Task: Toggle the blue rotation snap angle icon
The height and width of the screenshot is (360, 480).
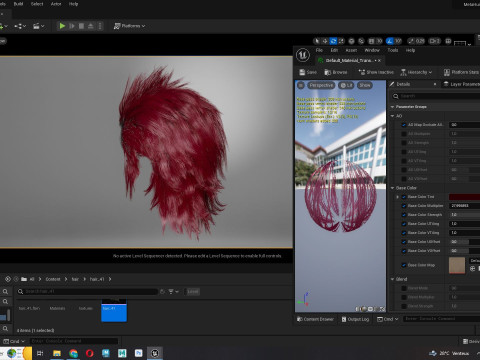Action: 389,41
